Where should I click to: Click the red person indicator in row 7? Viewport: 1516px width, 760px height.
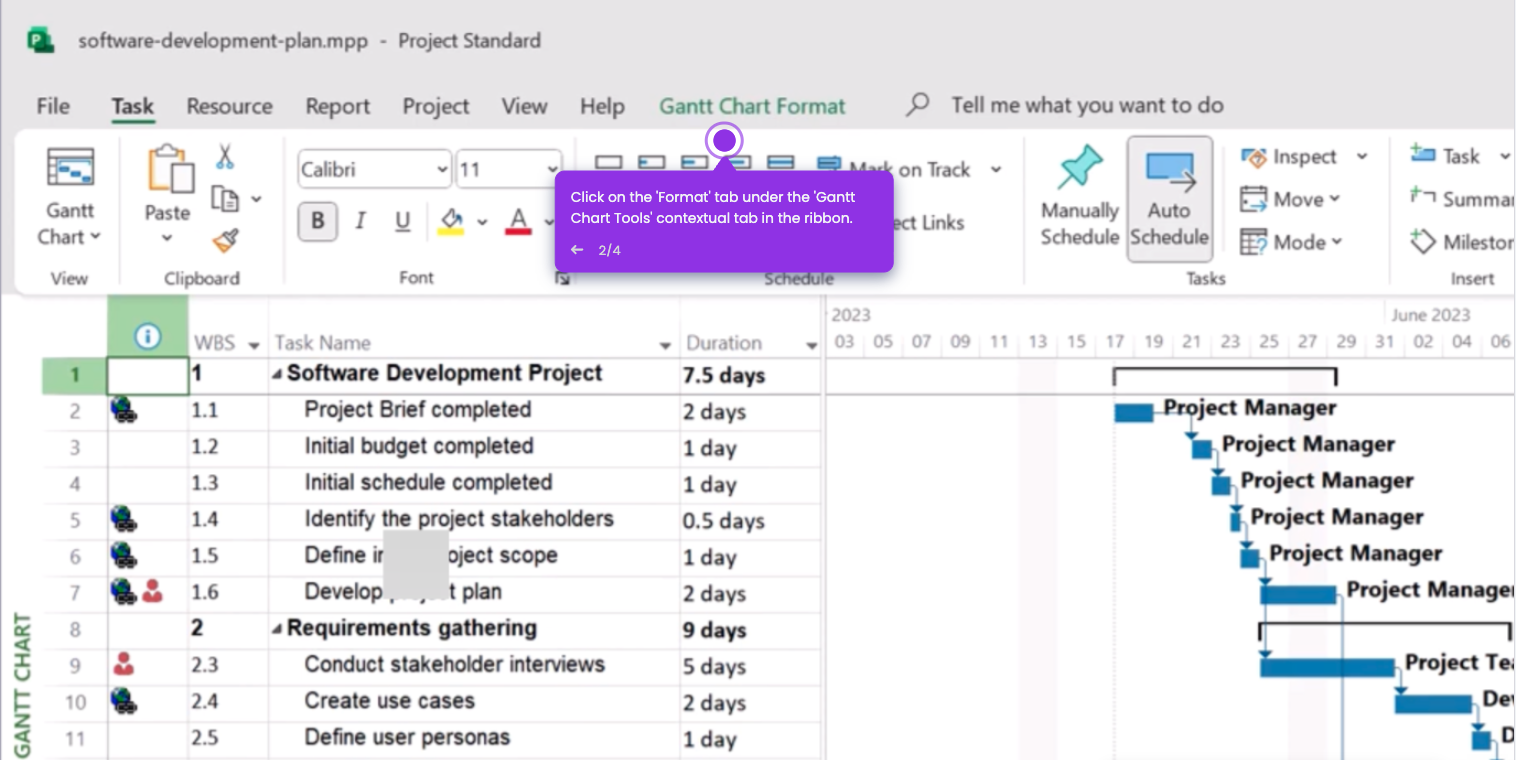(x=152, y=592)
